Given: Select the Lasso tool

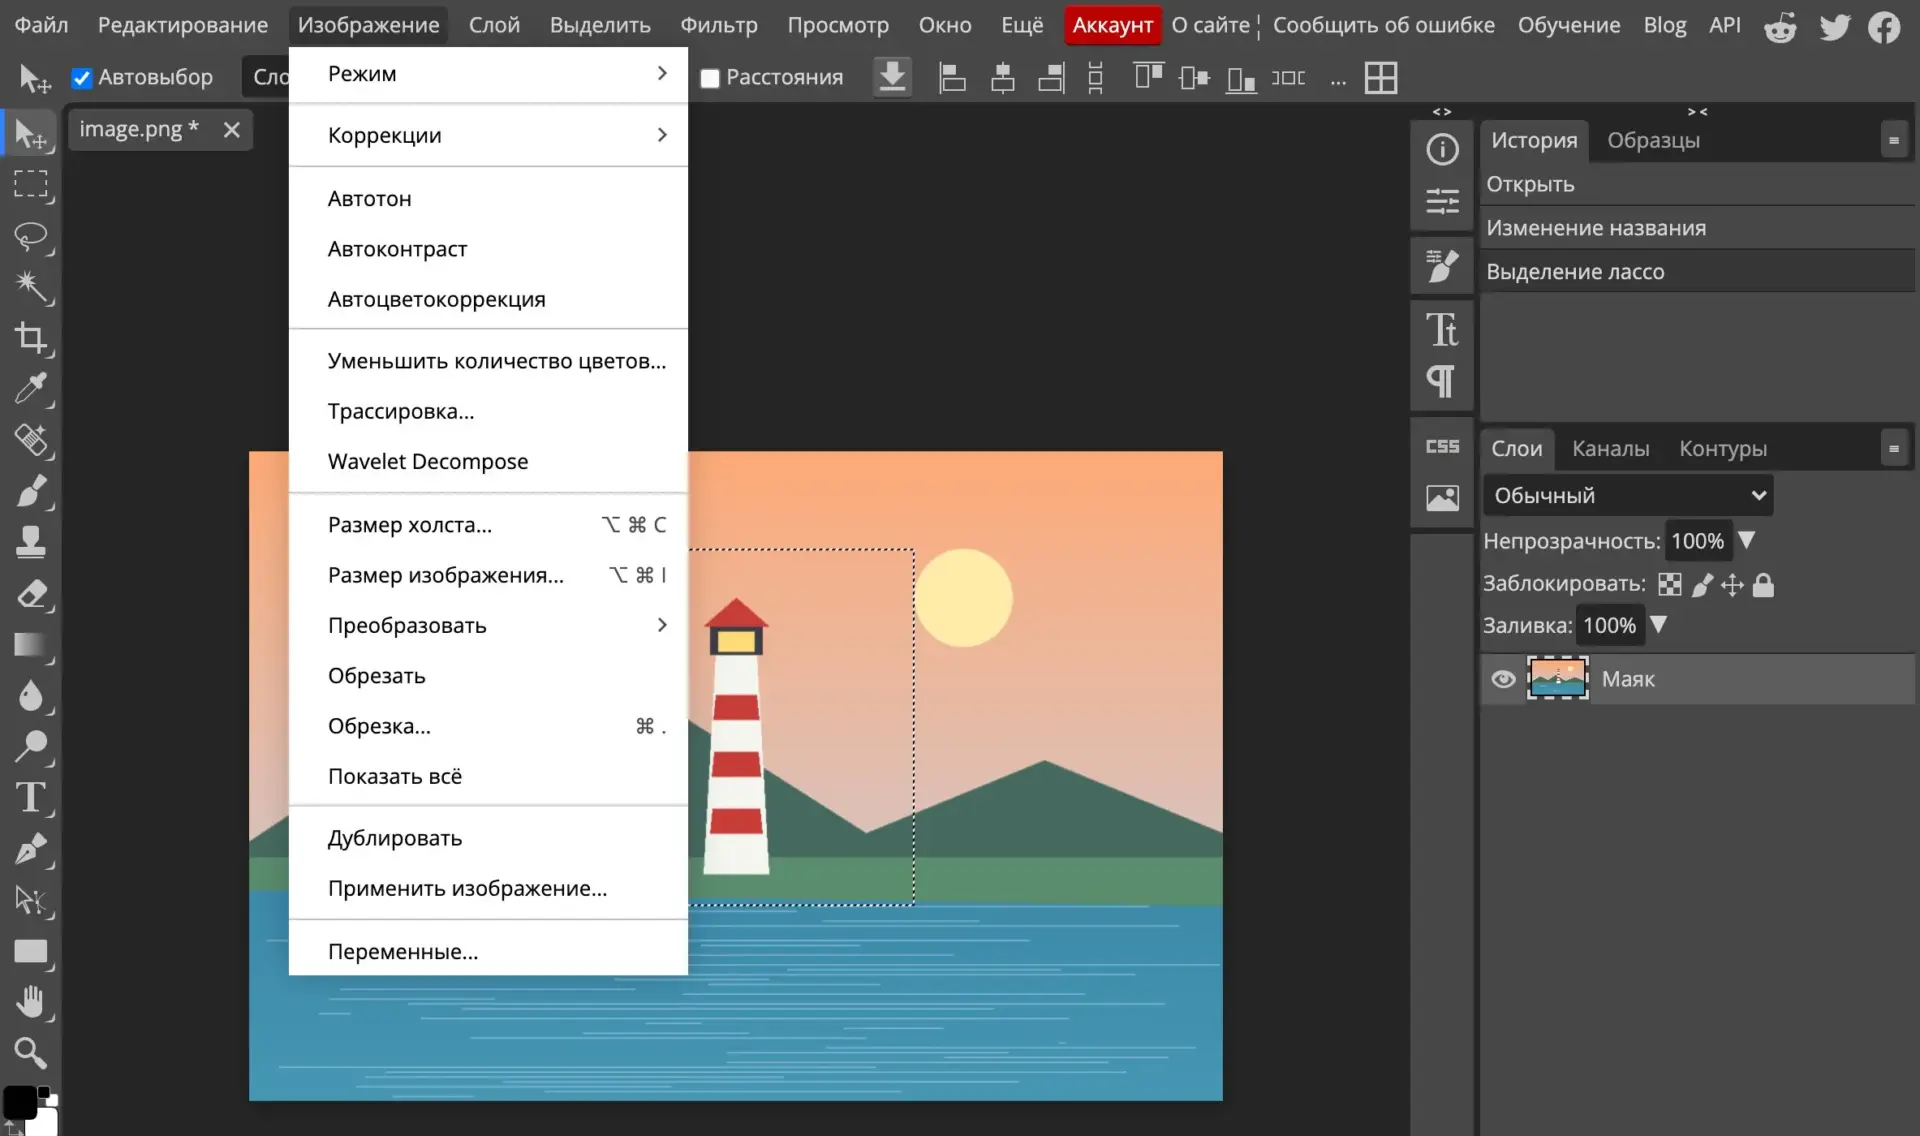Looking at the screenshot, I should (30, 236).
